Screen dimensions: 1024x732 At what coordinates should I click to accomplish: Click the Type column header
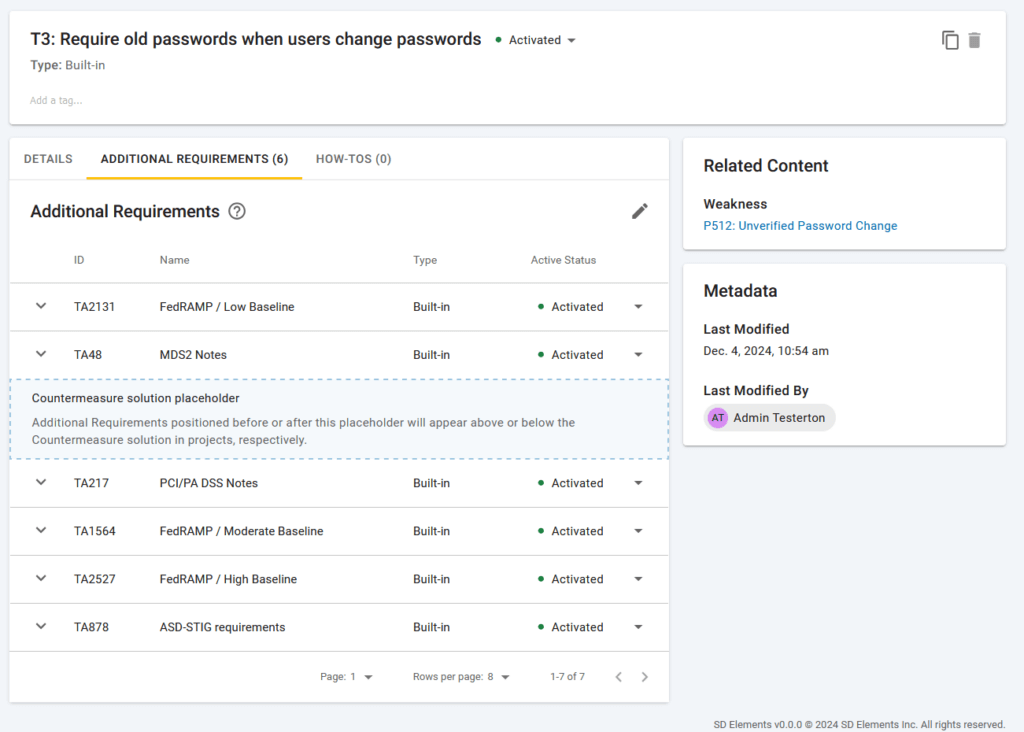click(x=425, y=260)
